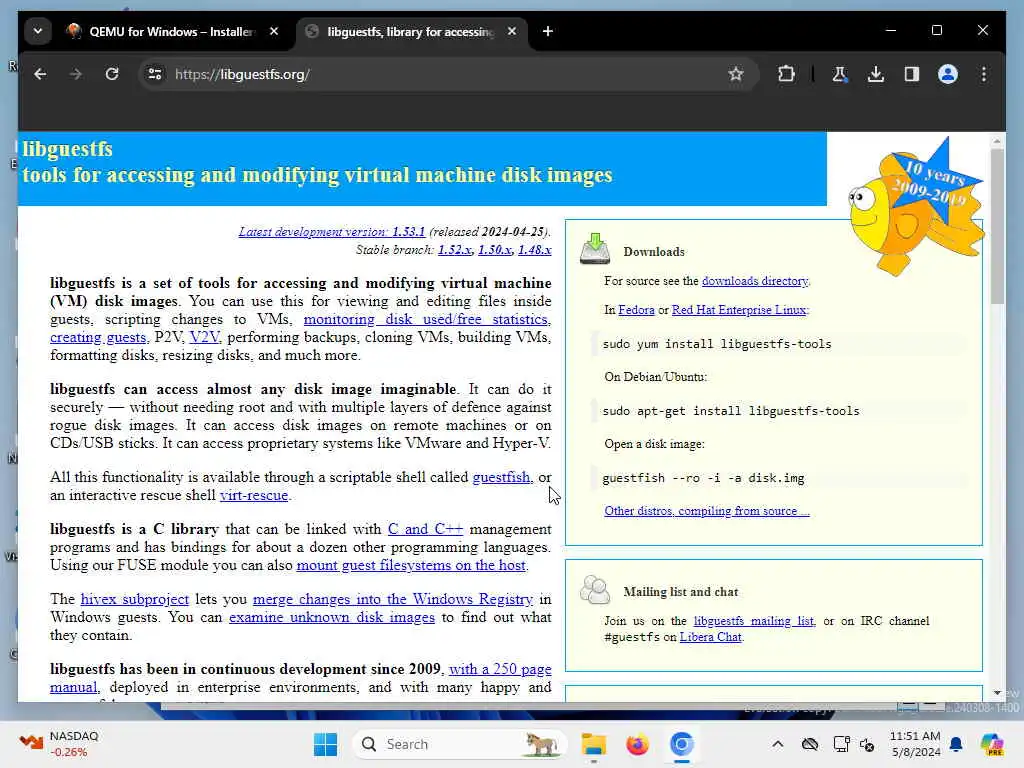Open latest development version 1.53.1 link

point(332,232)
